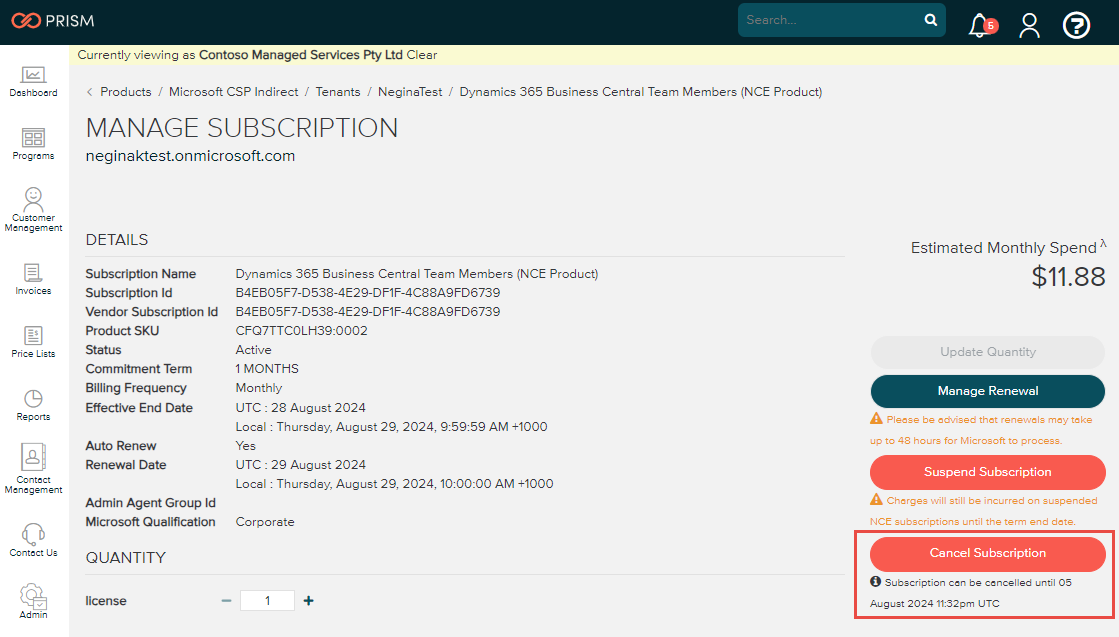Click the back chevron in breadcrumb

[x=89, y=92]
